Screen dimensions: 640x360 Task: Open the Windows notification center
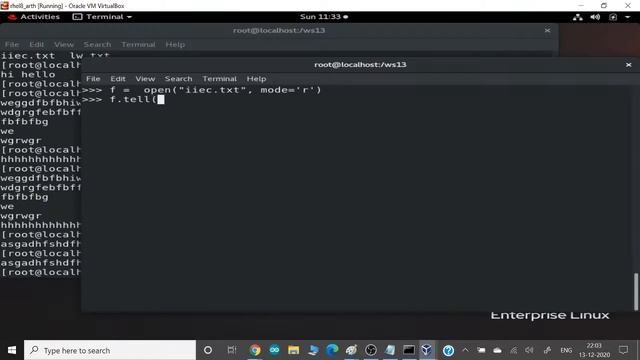click(x=624, y=350)
